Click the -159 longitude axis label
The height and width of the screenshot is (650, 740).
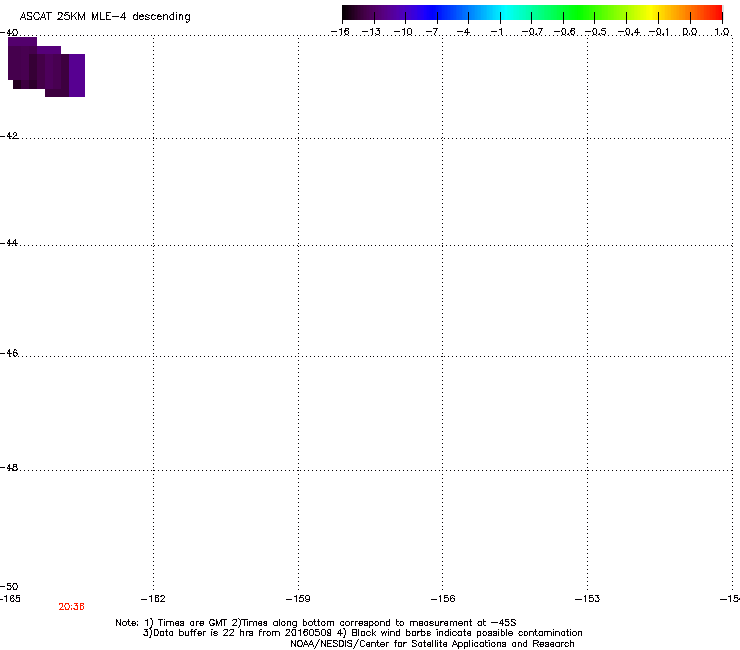tap(298, 599)
